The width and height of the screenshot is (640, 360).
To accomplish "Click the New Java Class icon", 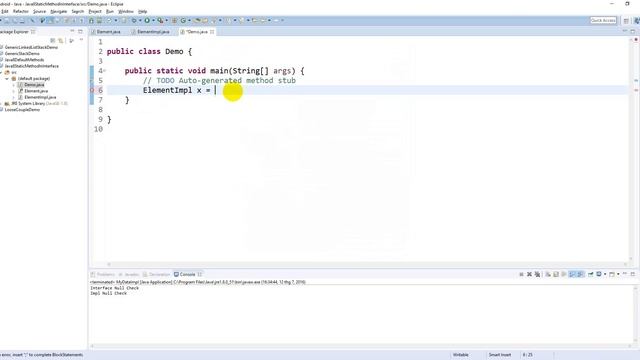I will click(183, 20).
